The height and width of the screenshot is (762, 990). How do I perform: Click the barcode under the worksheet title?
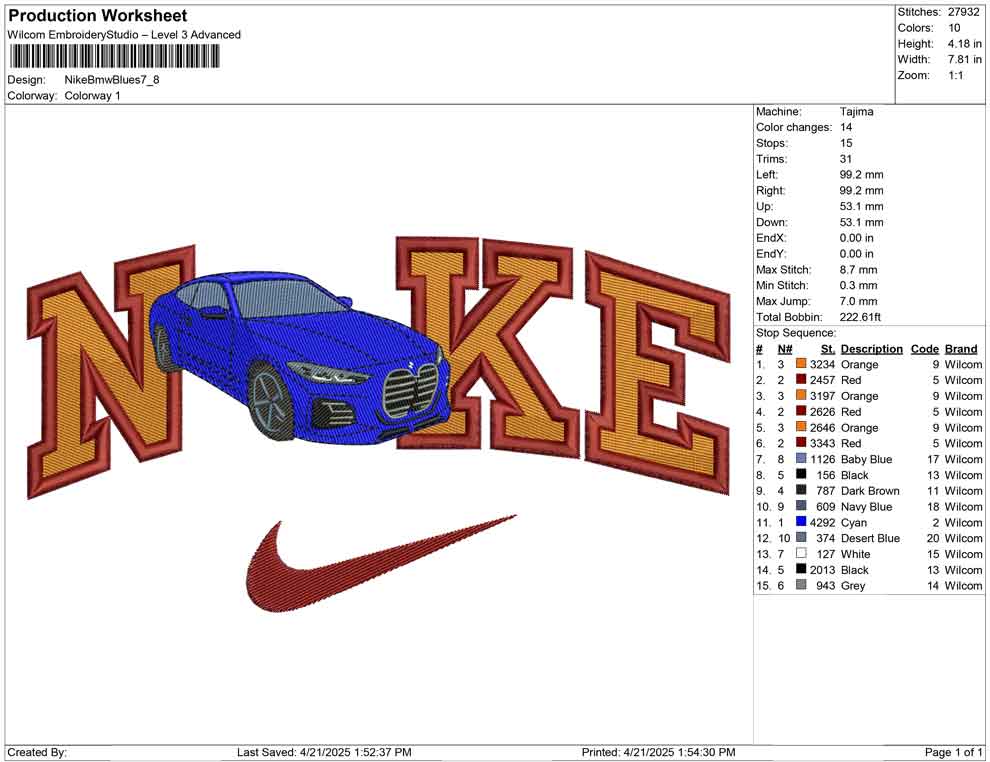tap(114, 57)
